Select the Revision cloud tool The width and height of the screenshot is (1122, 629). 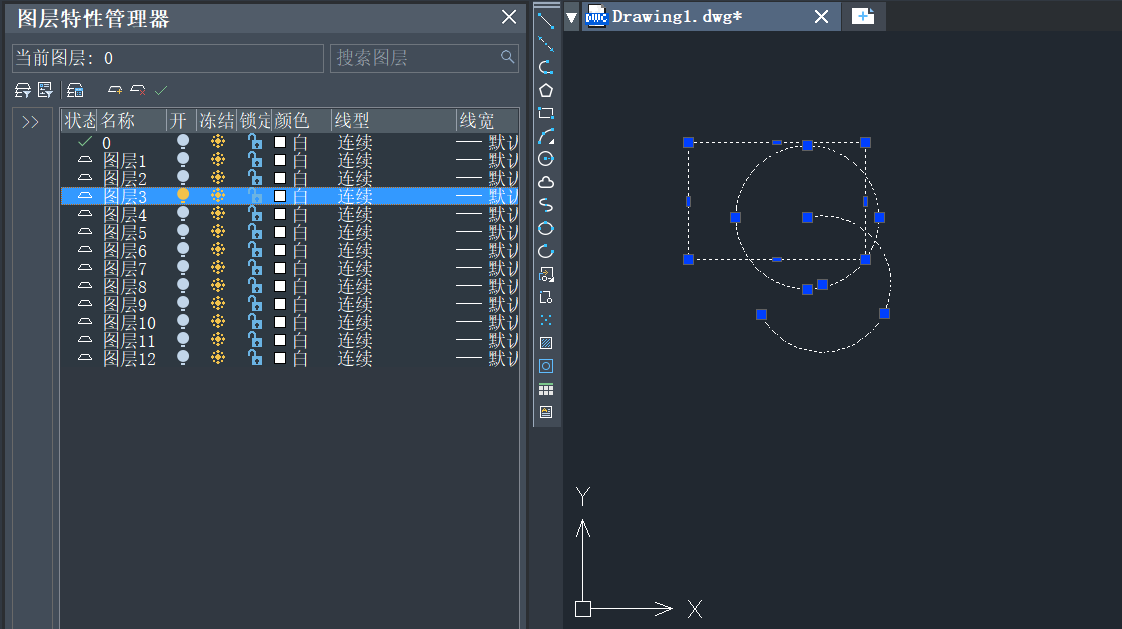click(546, 182)
